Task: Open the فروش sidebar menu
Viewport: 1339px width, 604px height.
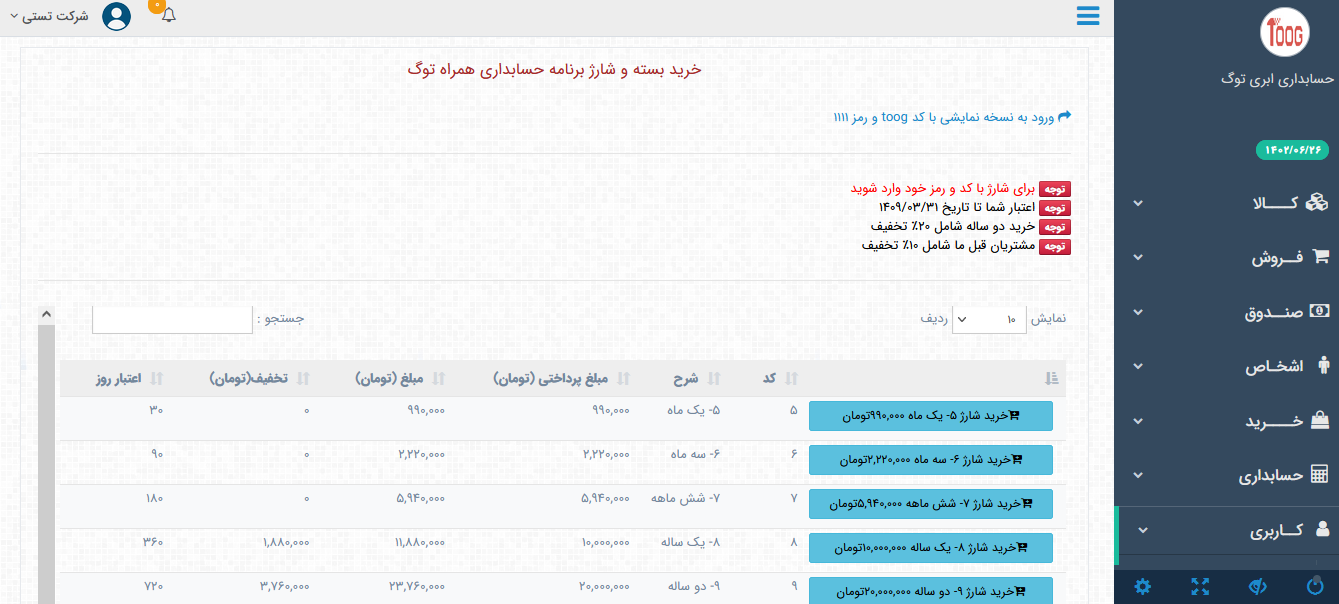Action: 1227,257
